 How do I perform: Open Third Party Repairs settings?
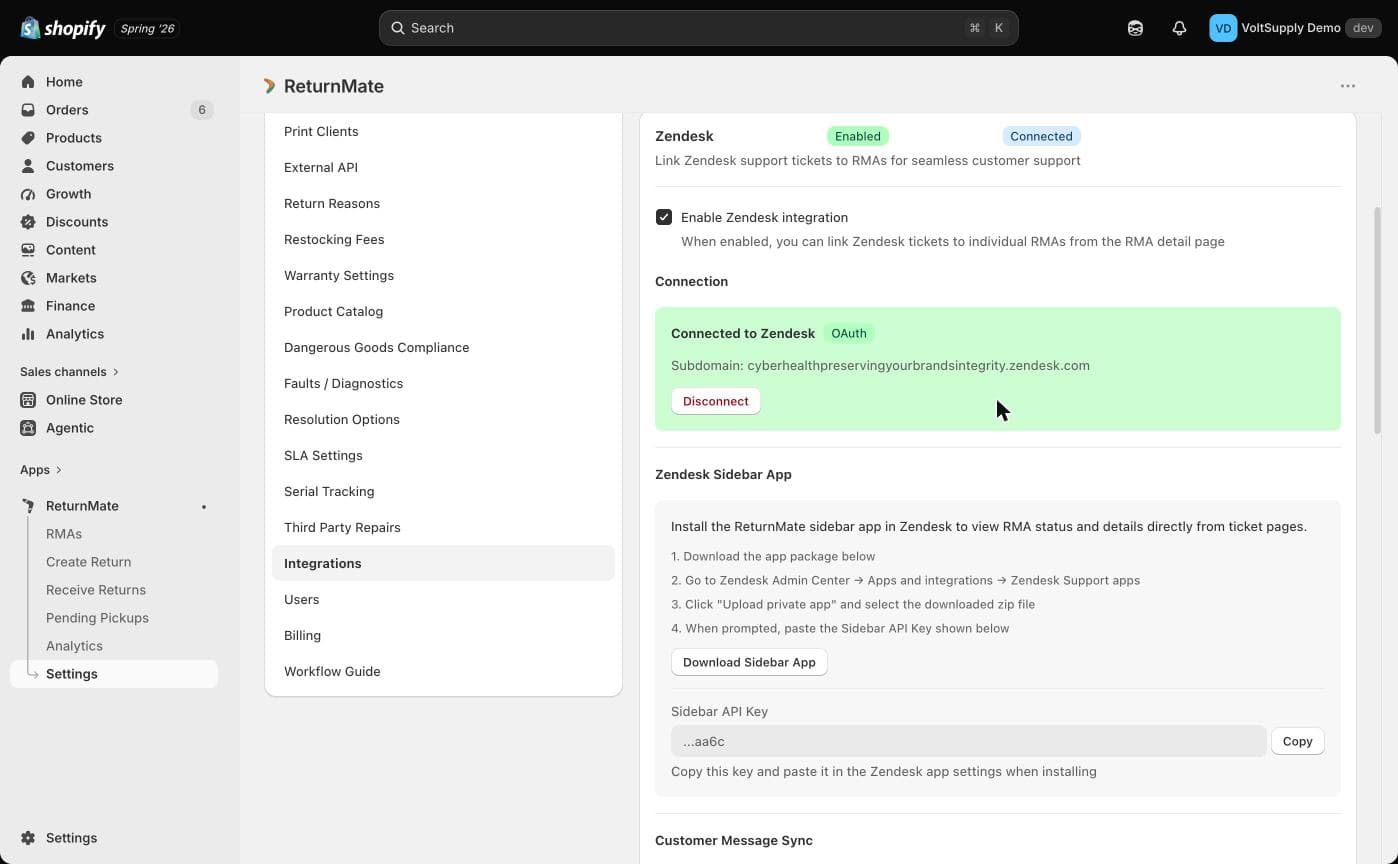coord(443,528)
